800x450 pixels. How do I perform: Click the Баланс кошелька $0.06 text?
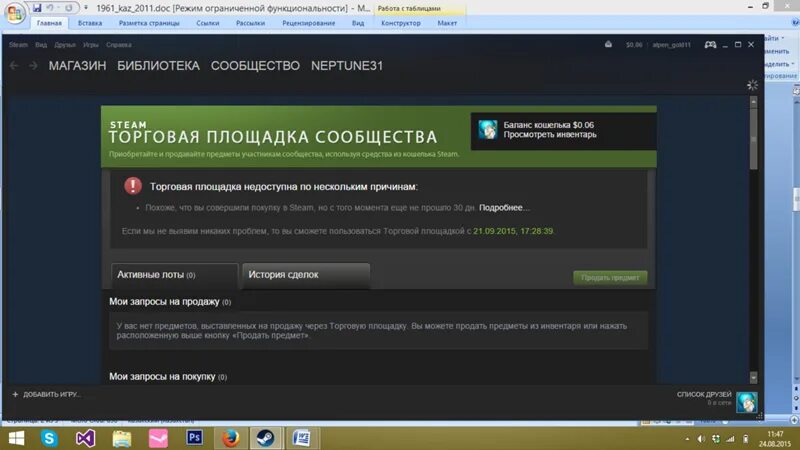coord(548,125)
